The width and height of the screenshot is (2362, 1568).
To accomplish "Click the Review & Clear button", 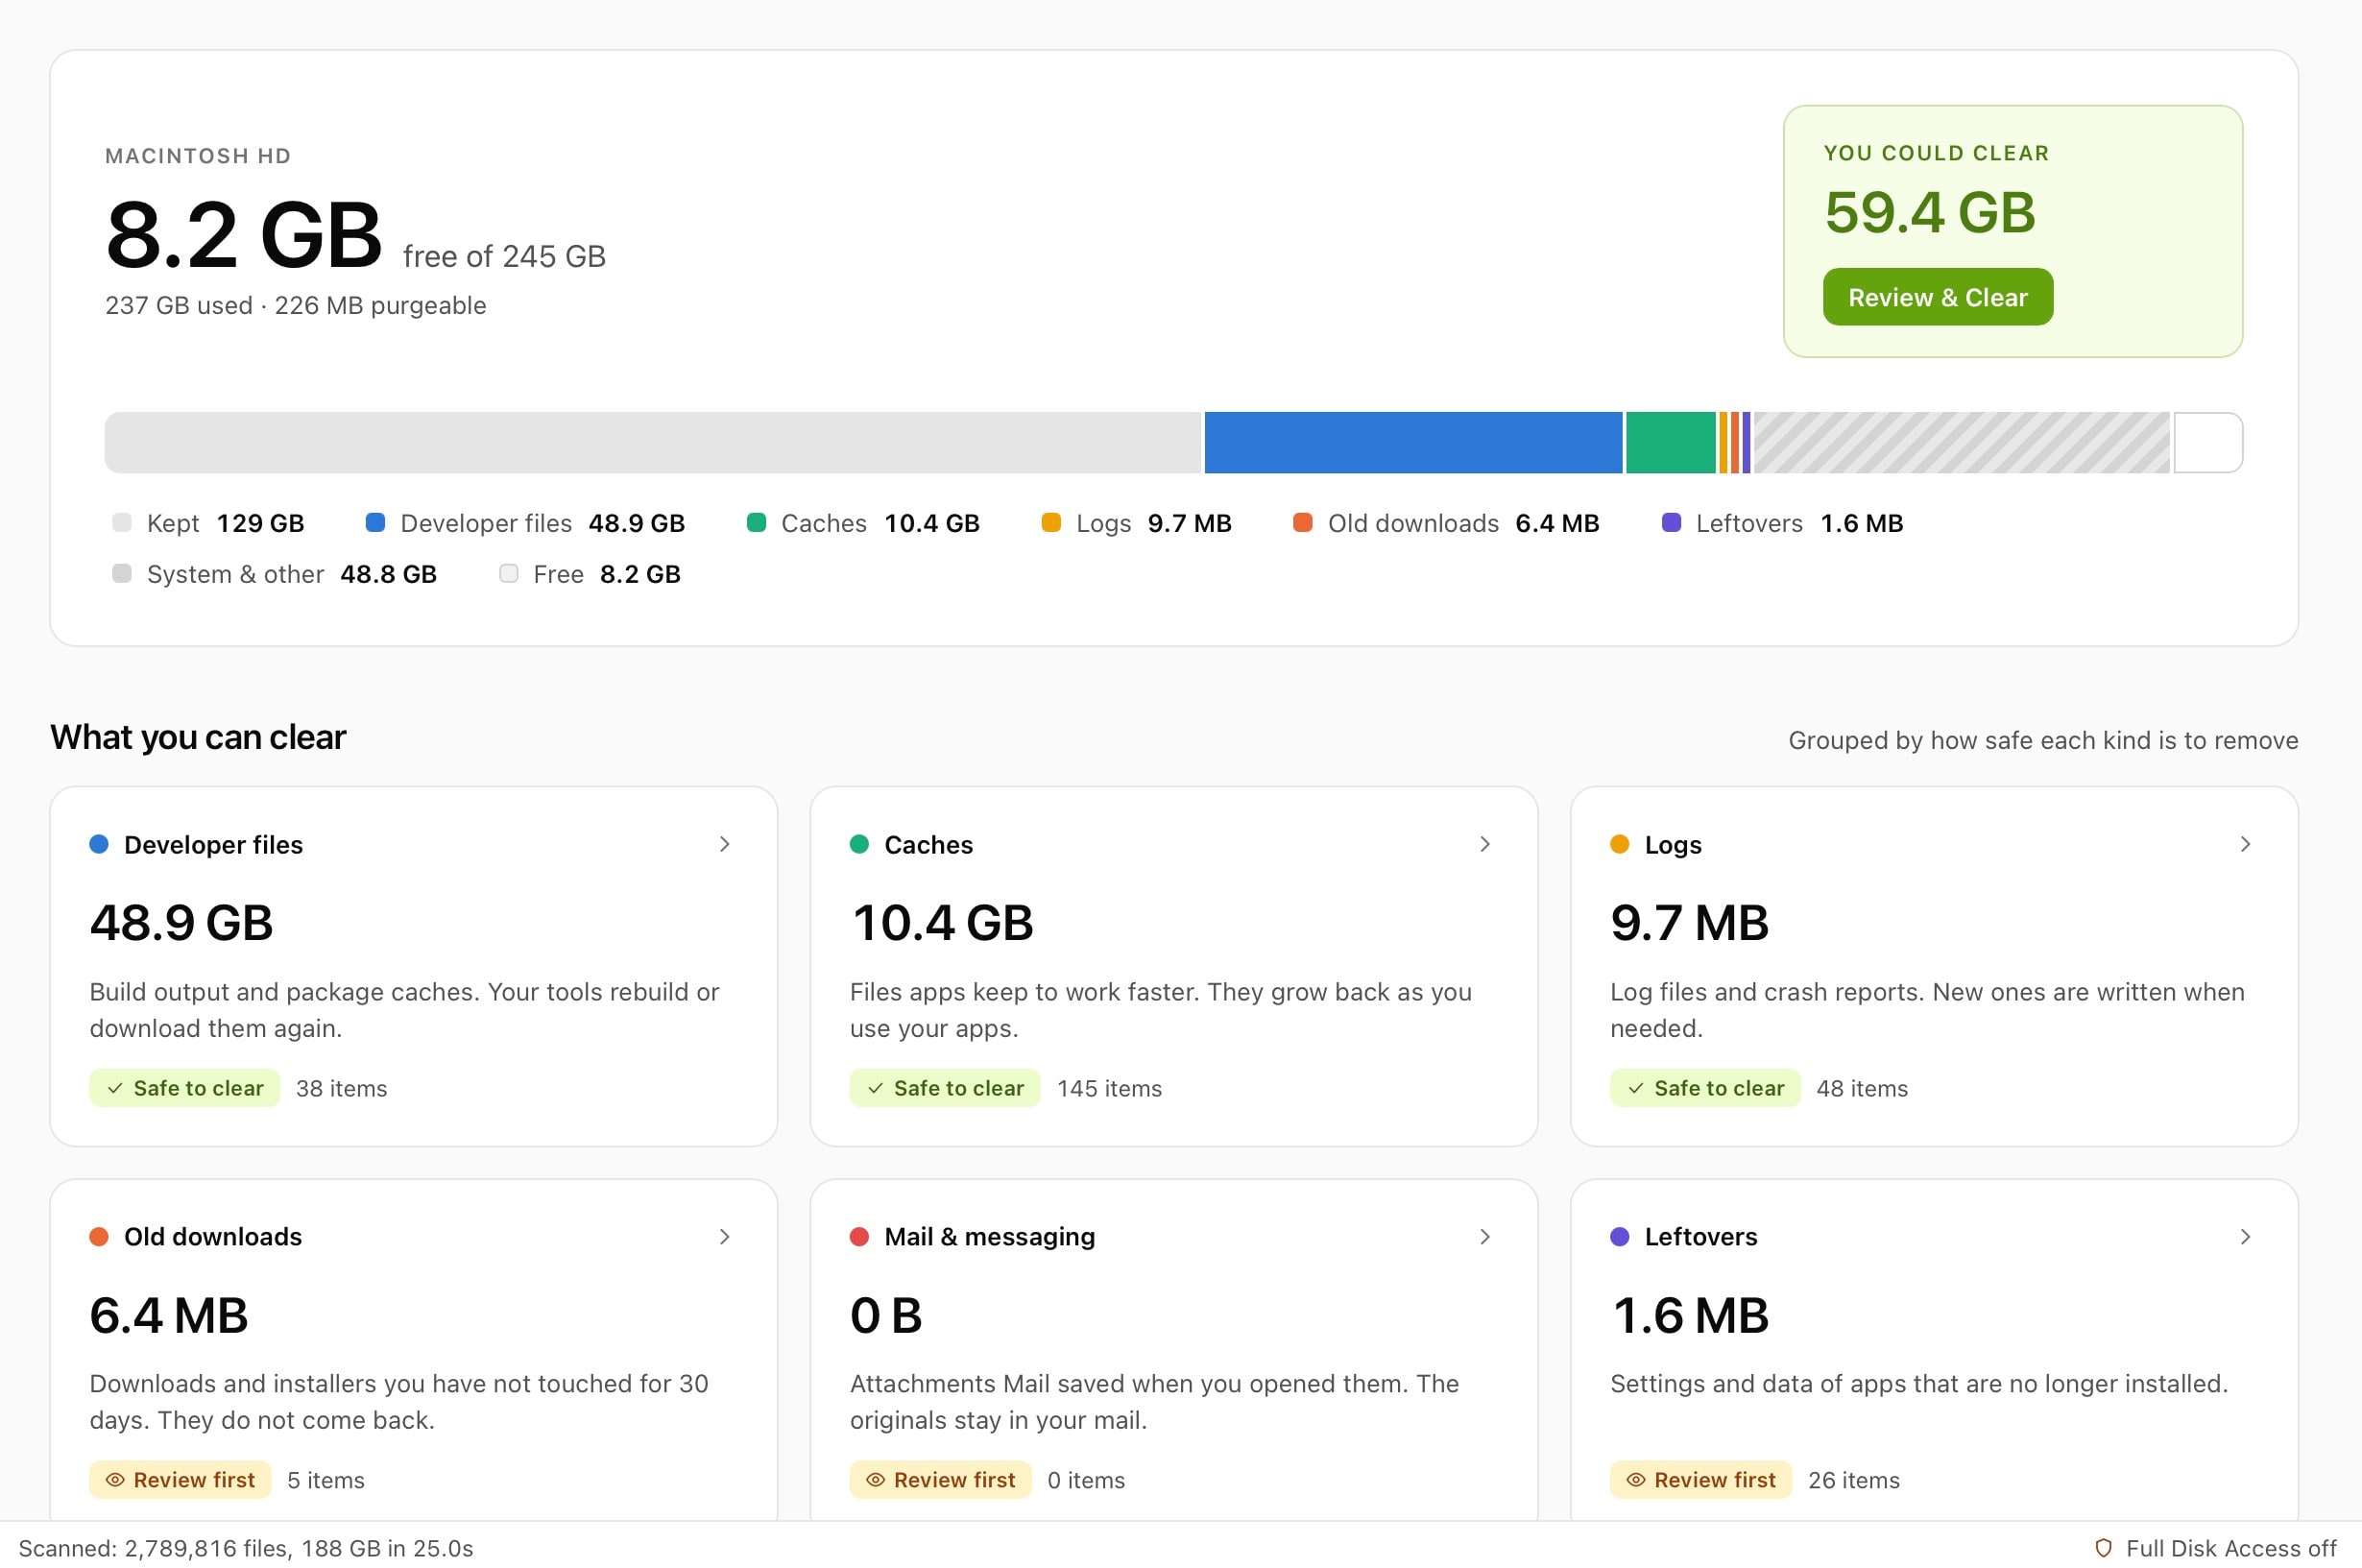I will 1937,297.
